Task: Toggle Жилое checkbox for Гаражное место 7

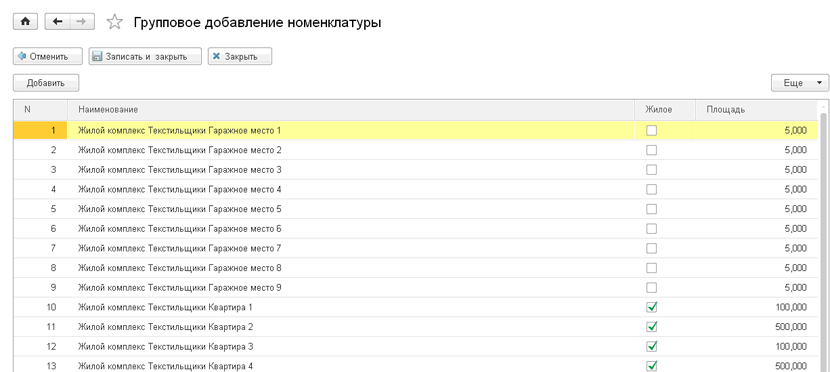Action: [652, 248]
